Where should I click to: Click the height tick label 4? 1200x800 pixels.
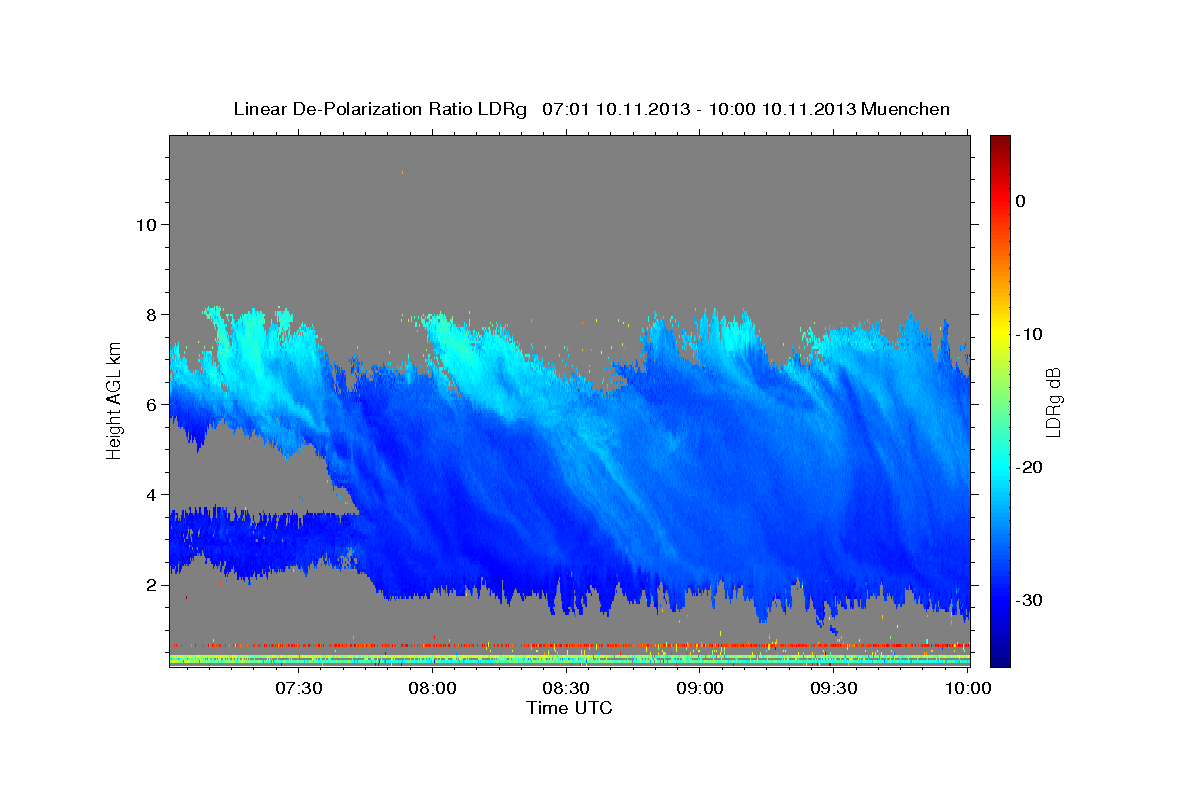pyautogui.click(x=152, y=494)
